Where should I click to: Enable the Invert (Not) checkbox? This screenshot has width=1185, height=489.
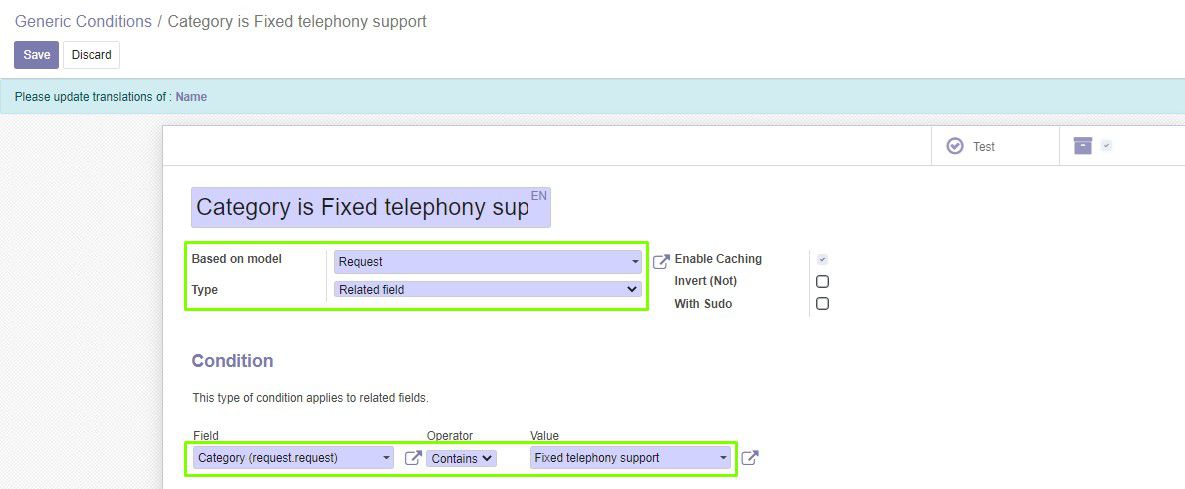[822, 281]
